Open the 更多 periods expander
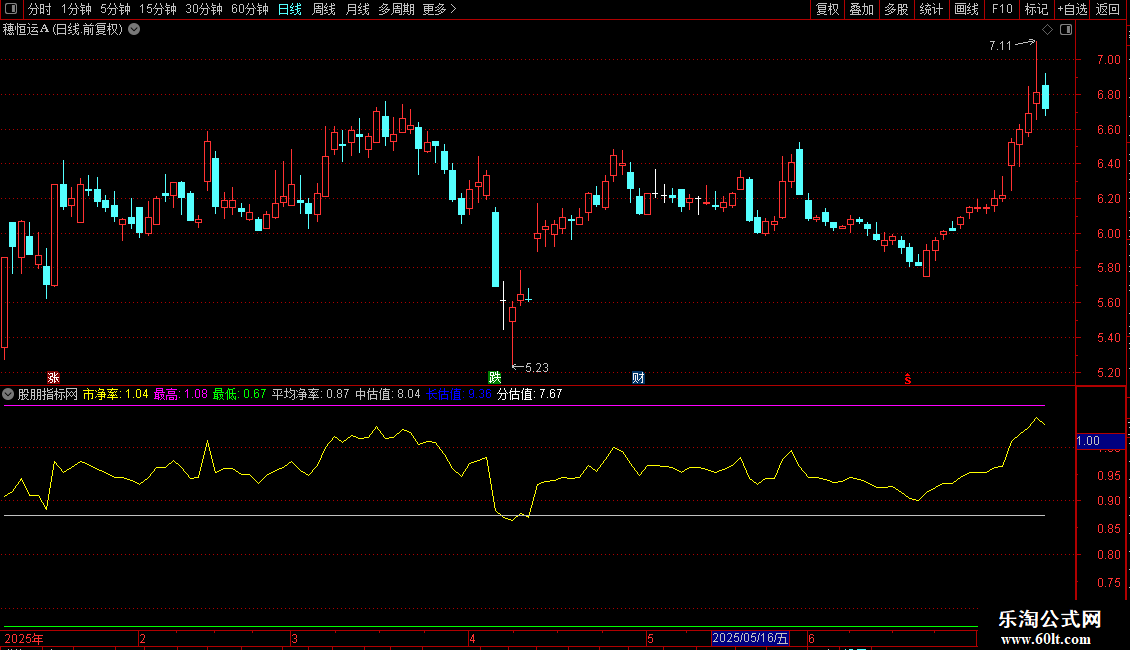This screenshot has width=1130, height=650. click(x=439, y=10)
